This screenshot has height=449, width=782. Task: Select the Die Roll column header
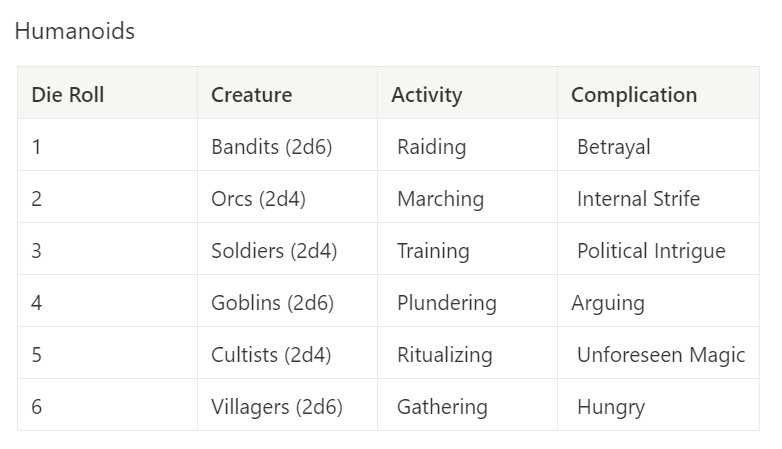(68, 95)
